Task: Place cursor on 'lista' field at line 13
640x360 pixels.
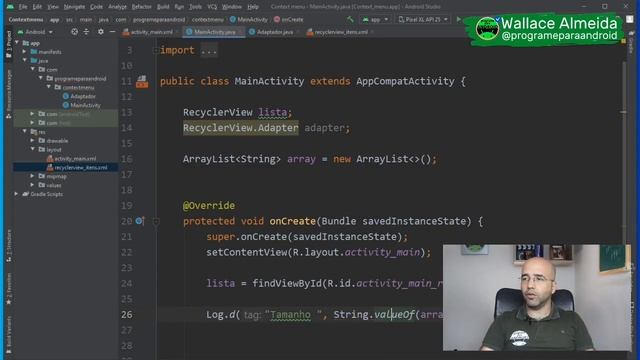Action: [x=273, y=112]
